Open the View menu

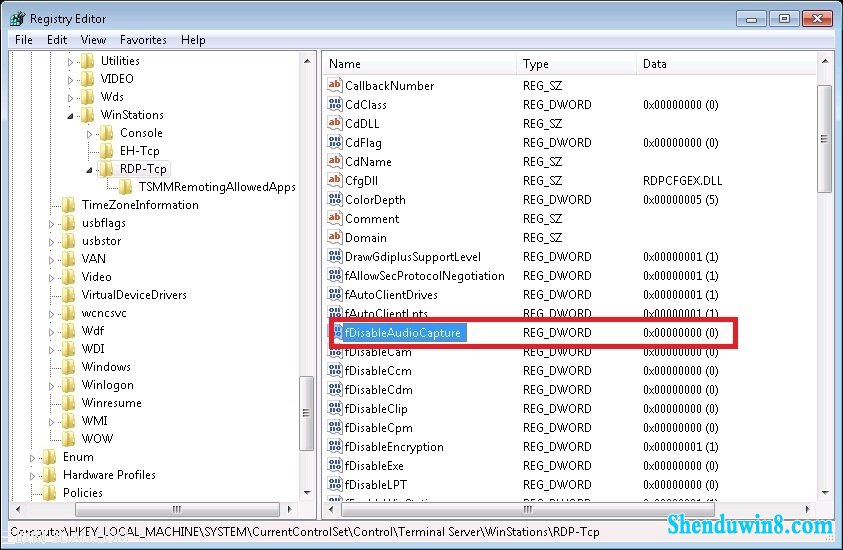point(93,40)
